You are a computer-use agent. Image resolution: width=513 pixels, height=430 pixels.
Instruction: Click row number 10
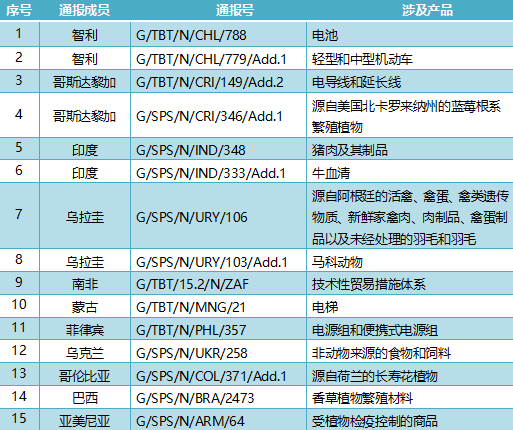[19, 305]
